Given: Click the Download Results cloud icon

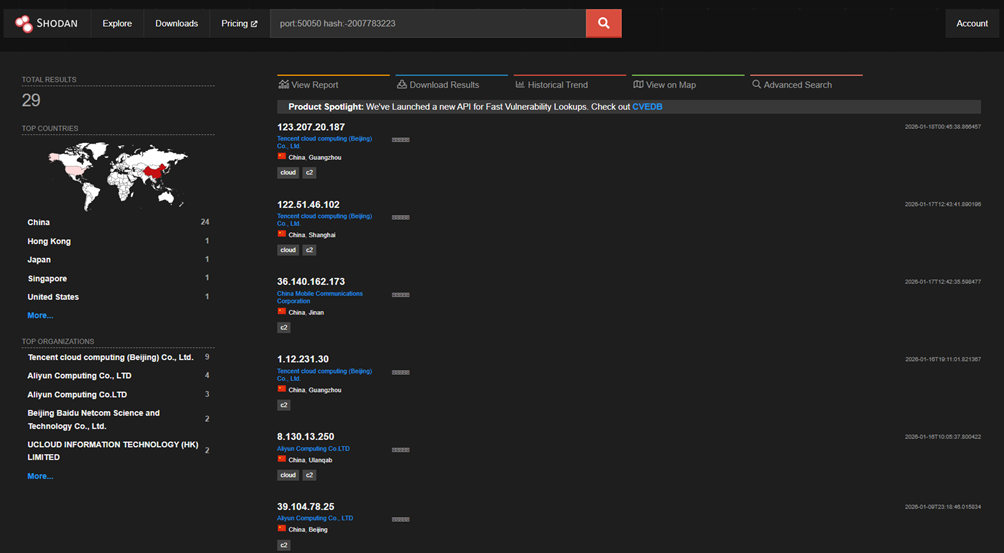Looking at the screenshot, I should [x=402, y=85].
